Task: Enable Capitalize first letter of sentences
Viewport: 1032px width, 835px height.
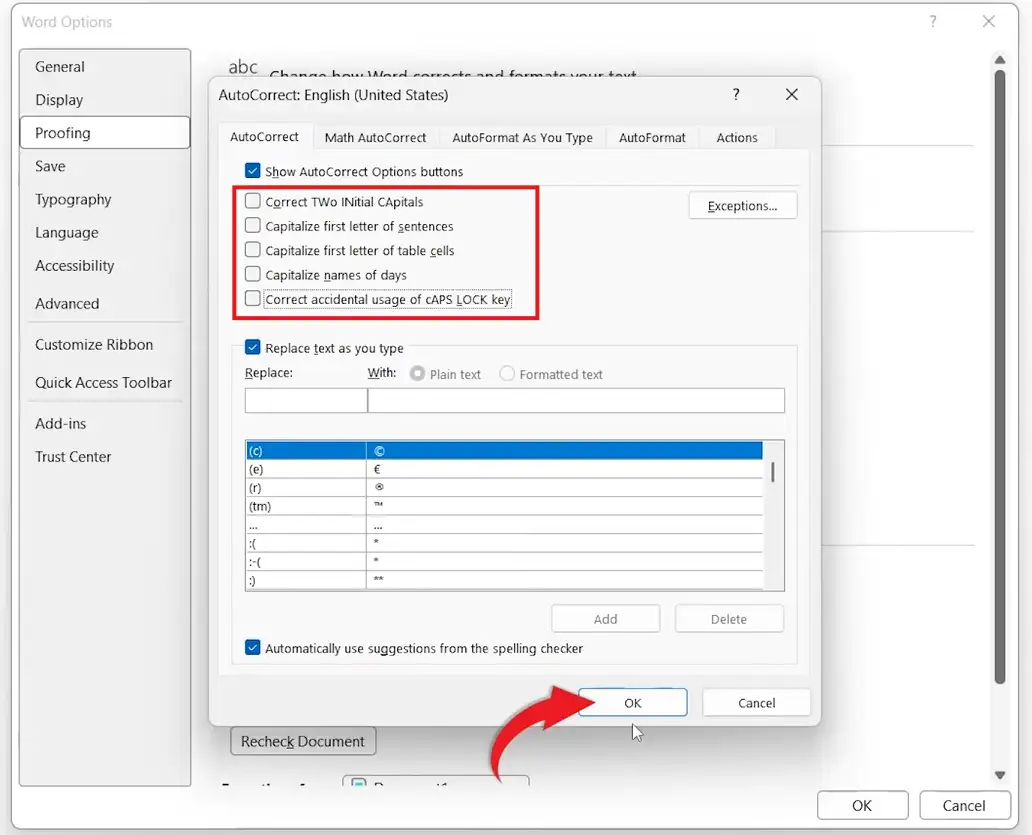Action: coord(253,225)
